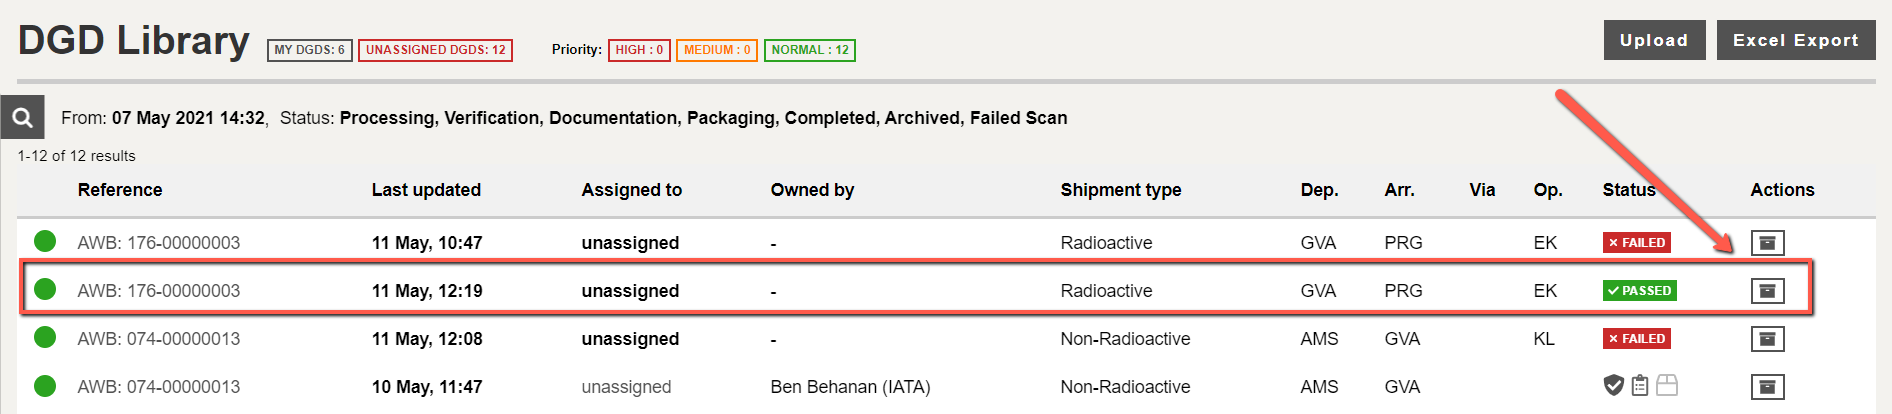This screenshot has width=1892, height=414.
Task: Open the AWB: 074-00000013 FAILED row reference
Action: click(159, 339)
